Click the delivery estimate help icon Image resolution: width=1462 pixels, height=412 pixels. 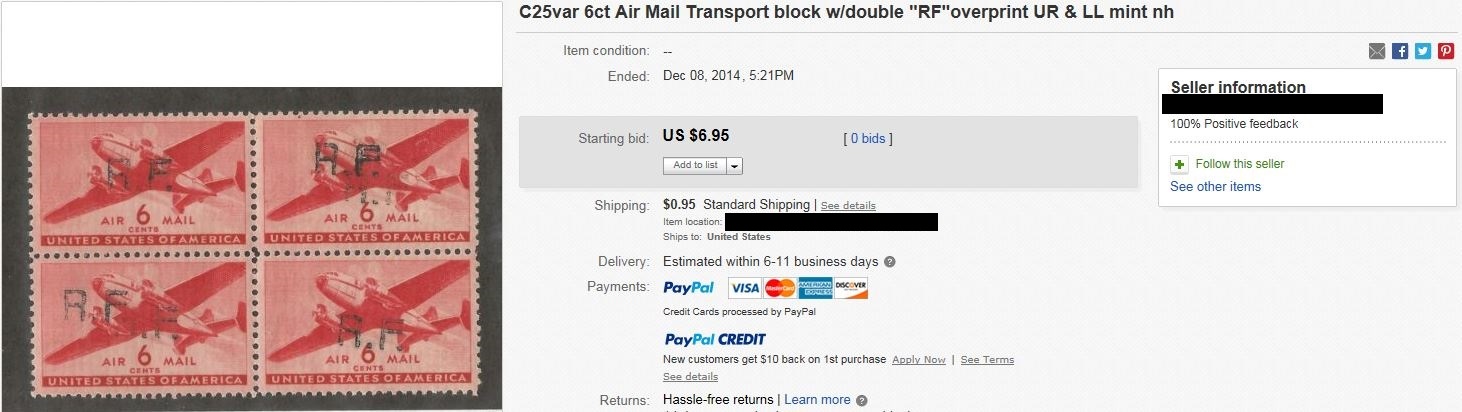click(x=890, y=262)
